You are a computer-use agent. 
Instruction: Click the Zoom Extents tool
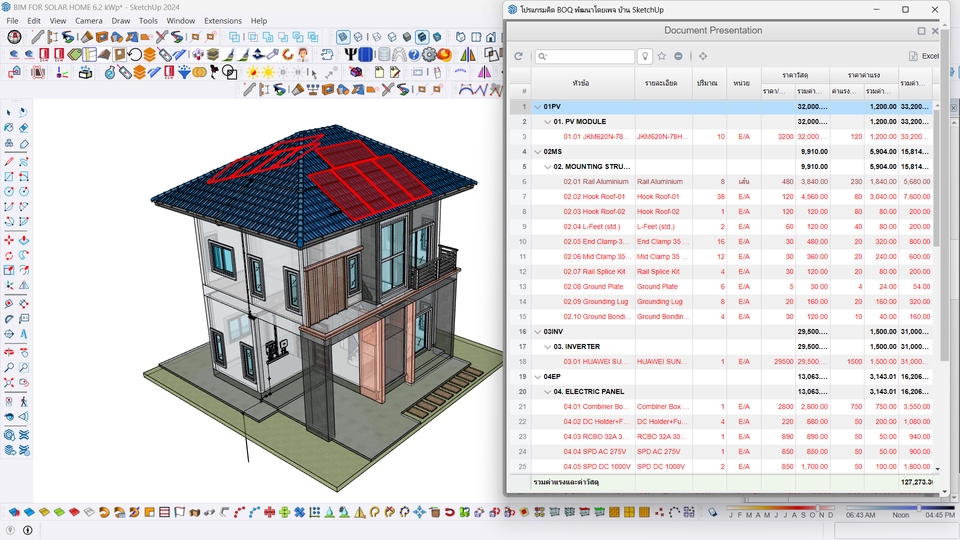[x=9, y=383]
